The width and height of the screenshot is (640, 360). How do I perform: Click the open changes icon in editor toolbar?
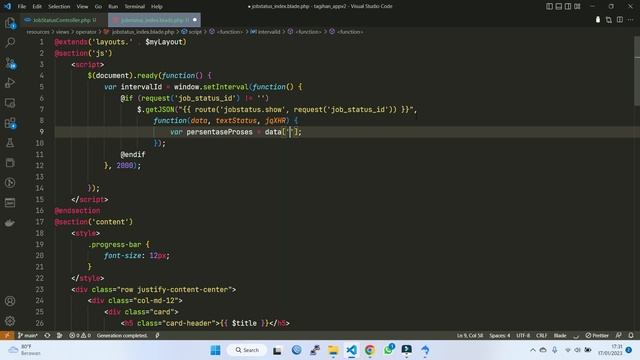pos(609,20)
